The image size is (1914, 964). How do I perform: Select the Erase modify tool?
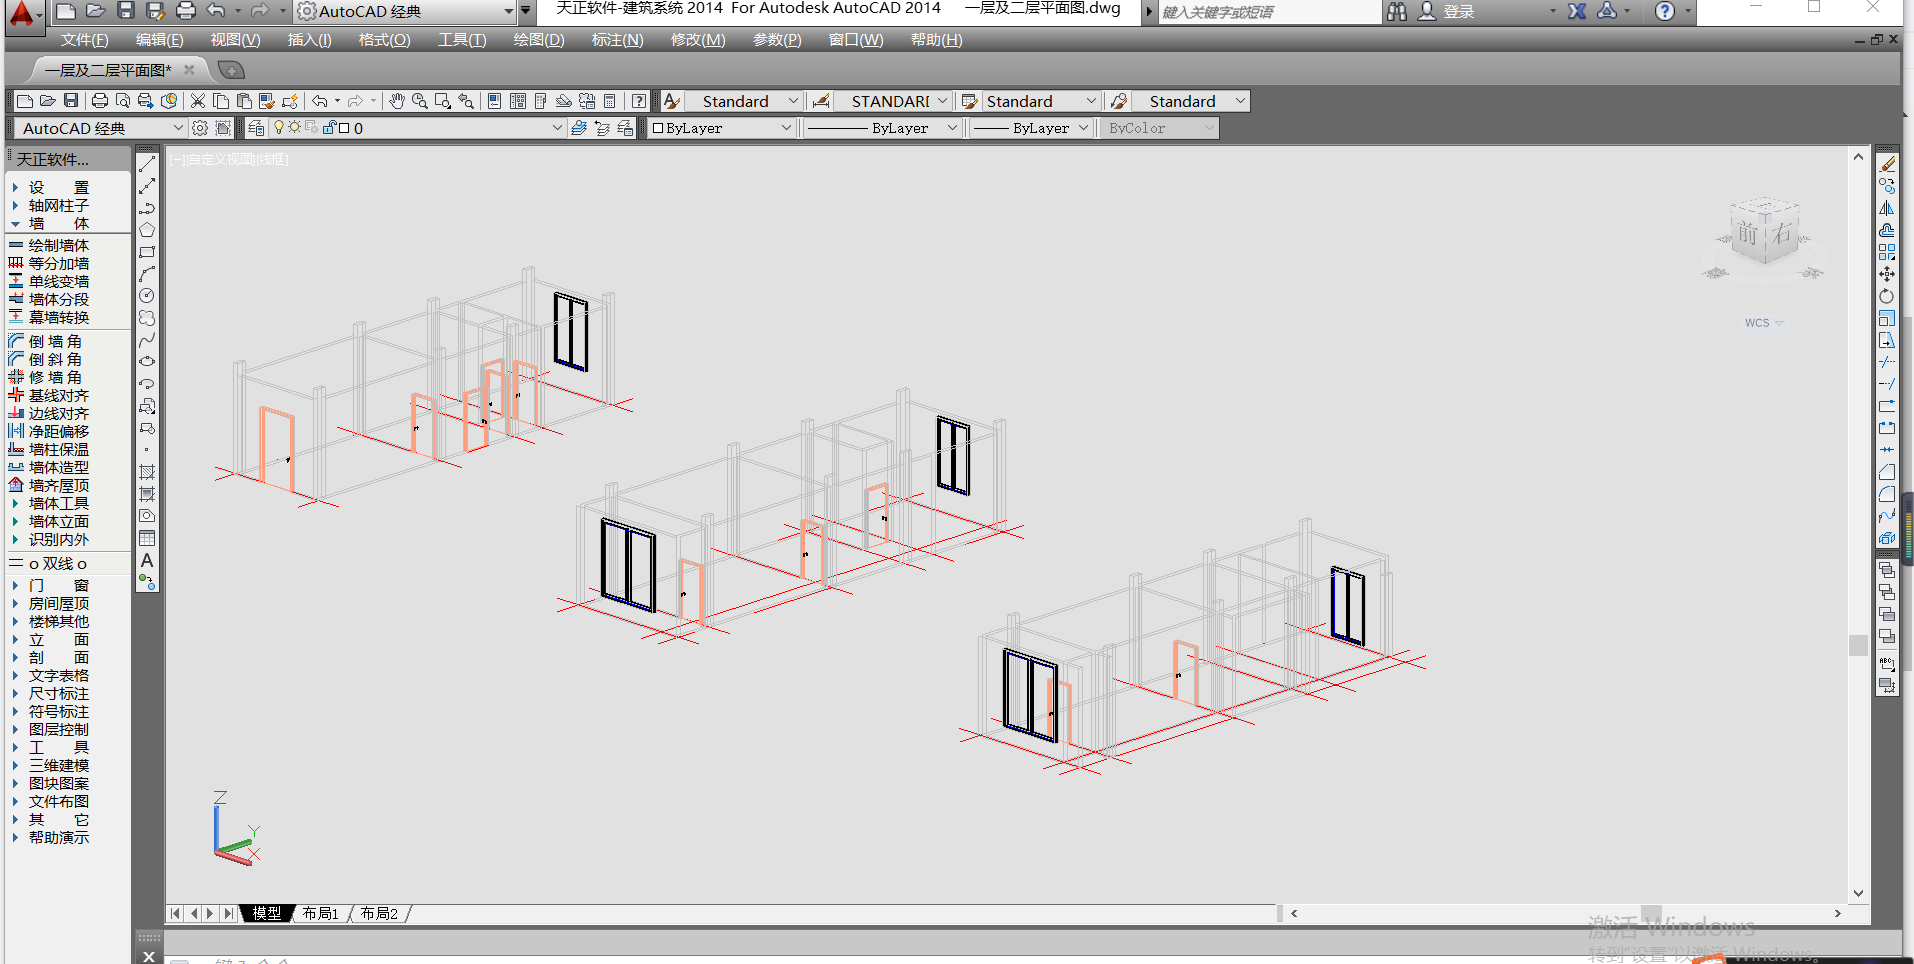[1887, 164]
